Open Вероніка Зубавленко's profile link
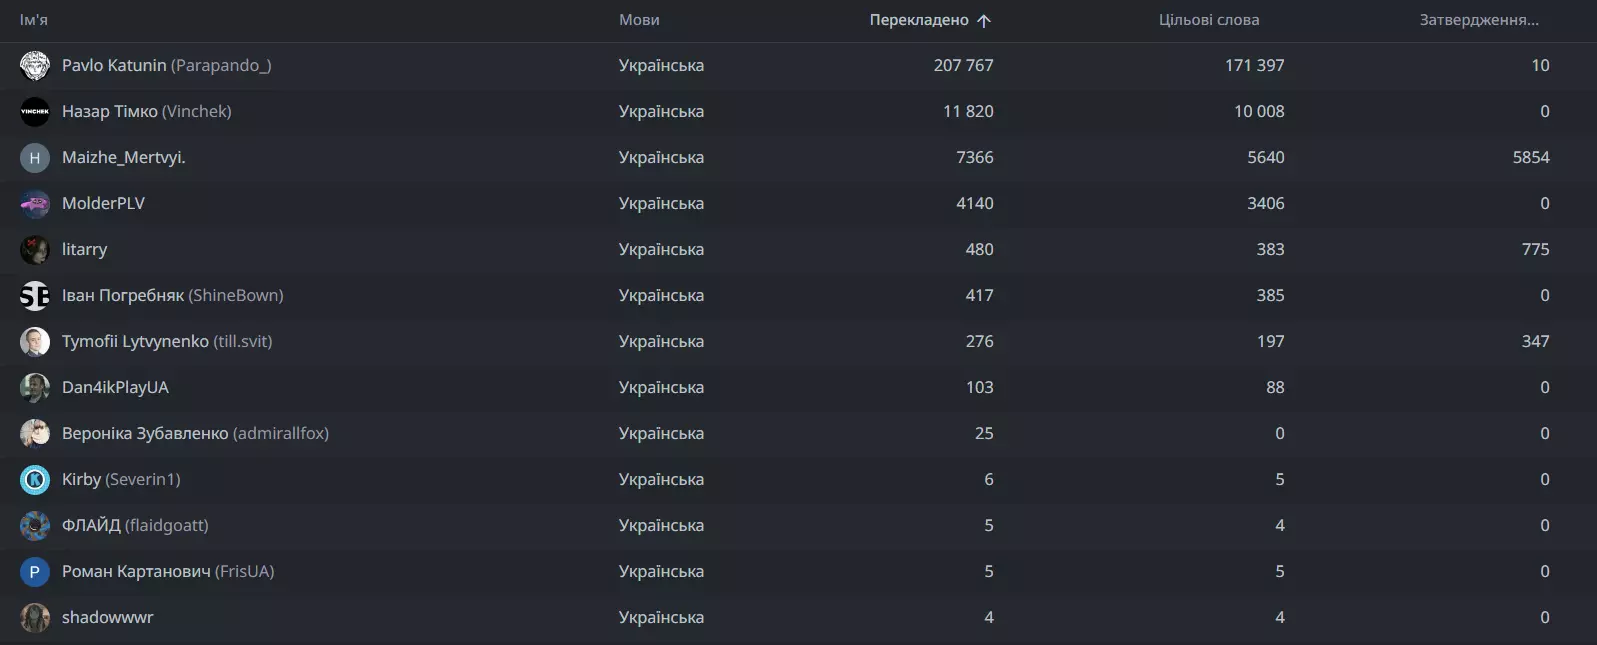Screen dimensions: 1597x645 click(x=145, y=434)
